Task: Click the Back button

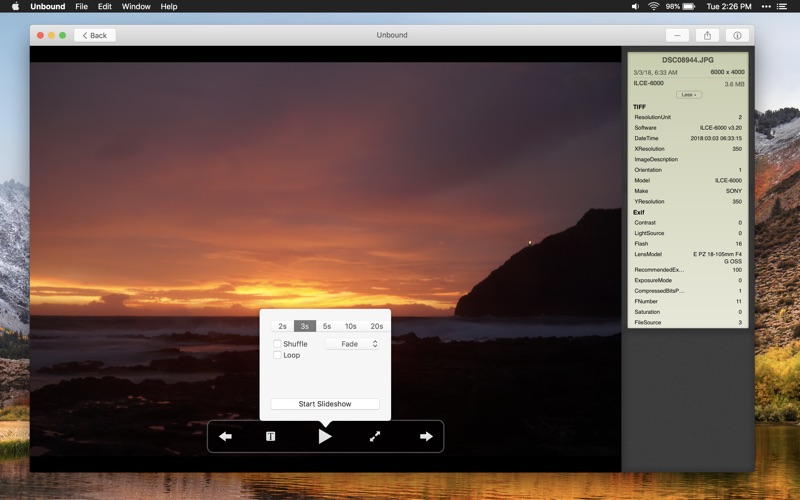Action: click(95, 35)
